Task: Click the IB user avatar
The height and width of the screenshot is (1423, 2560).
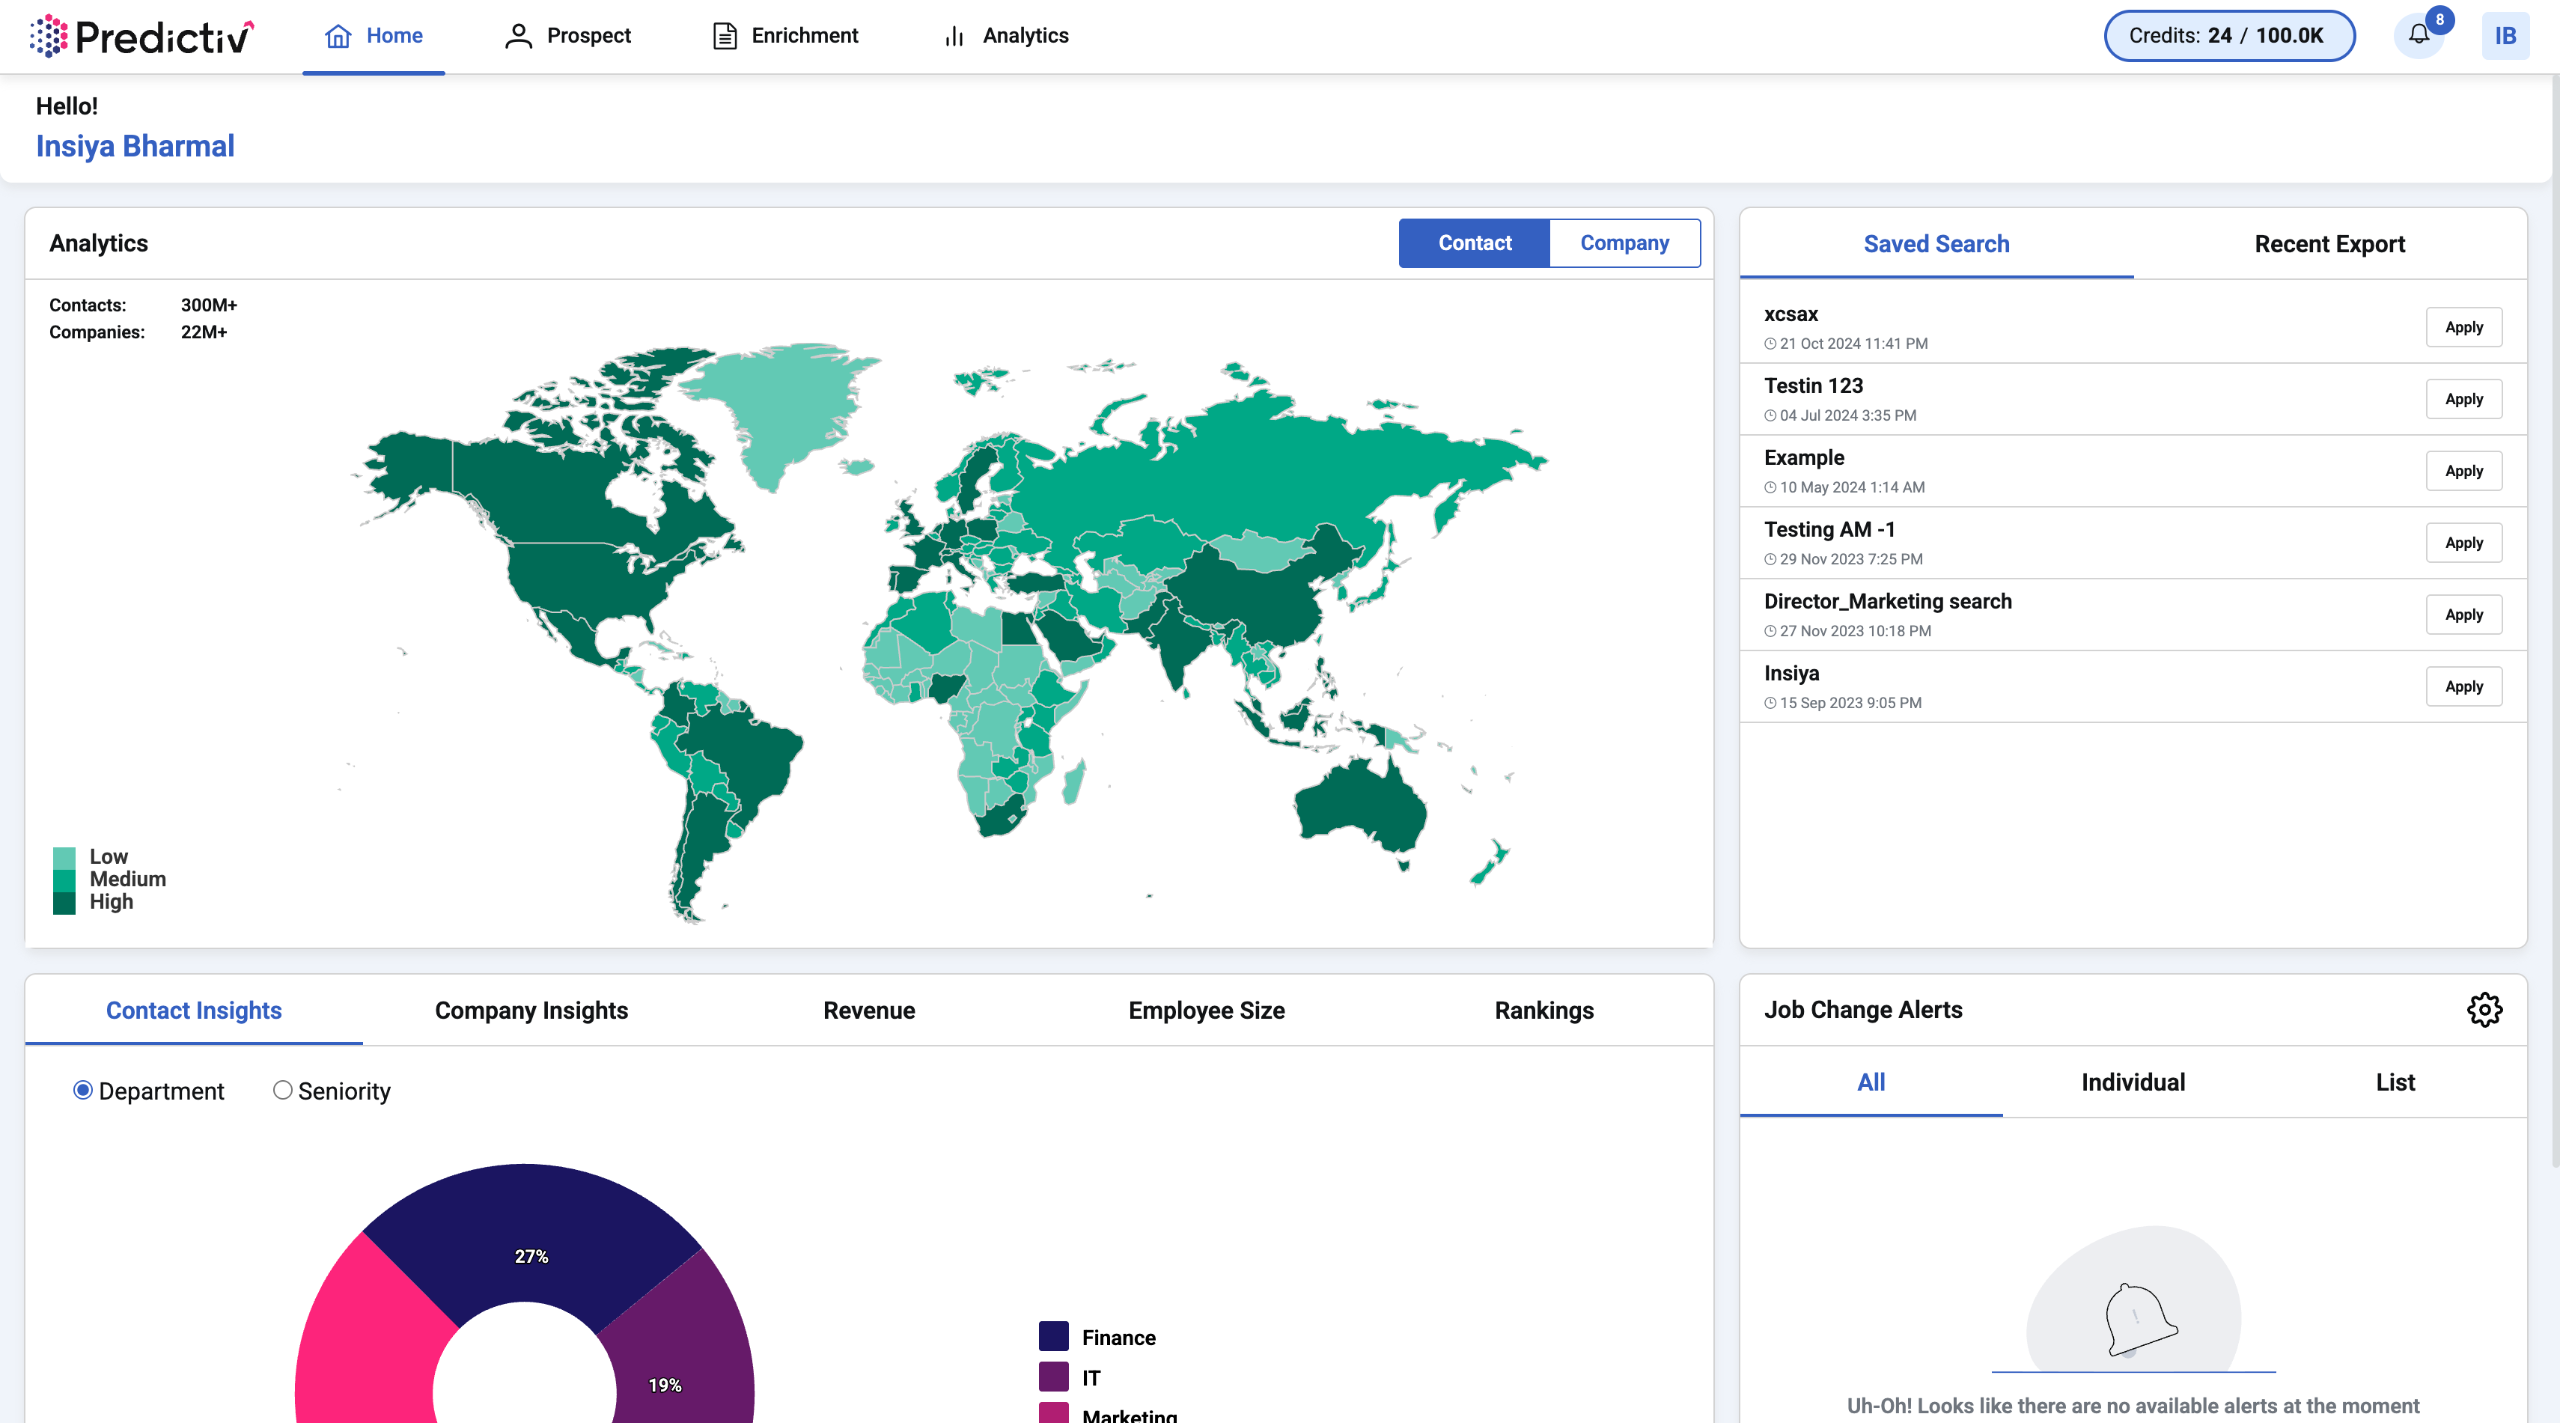Action: 2504,36
